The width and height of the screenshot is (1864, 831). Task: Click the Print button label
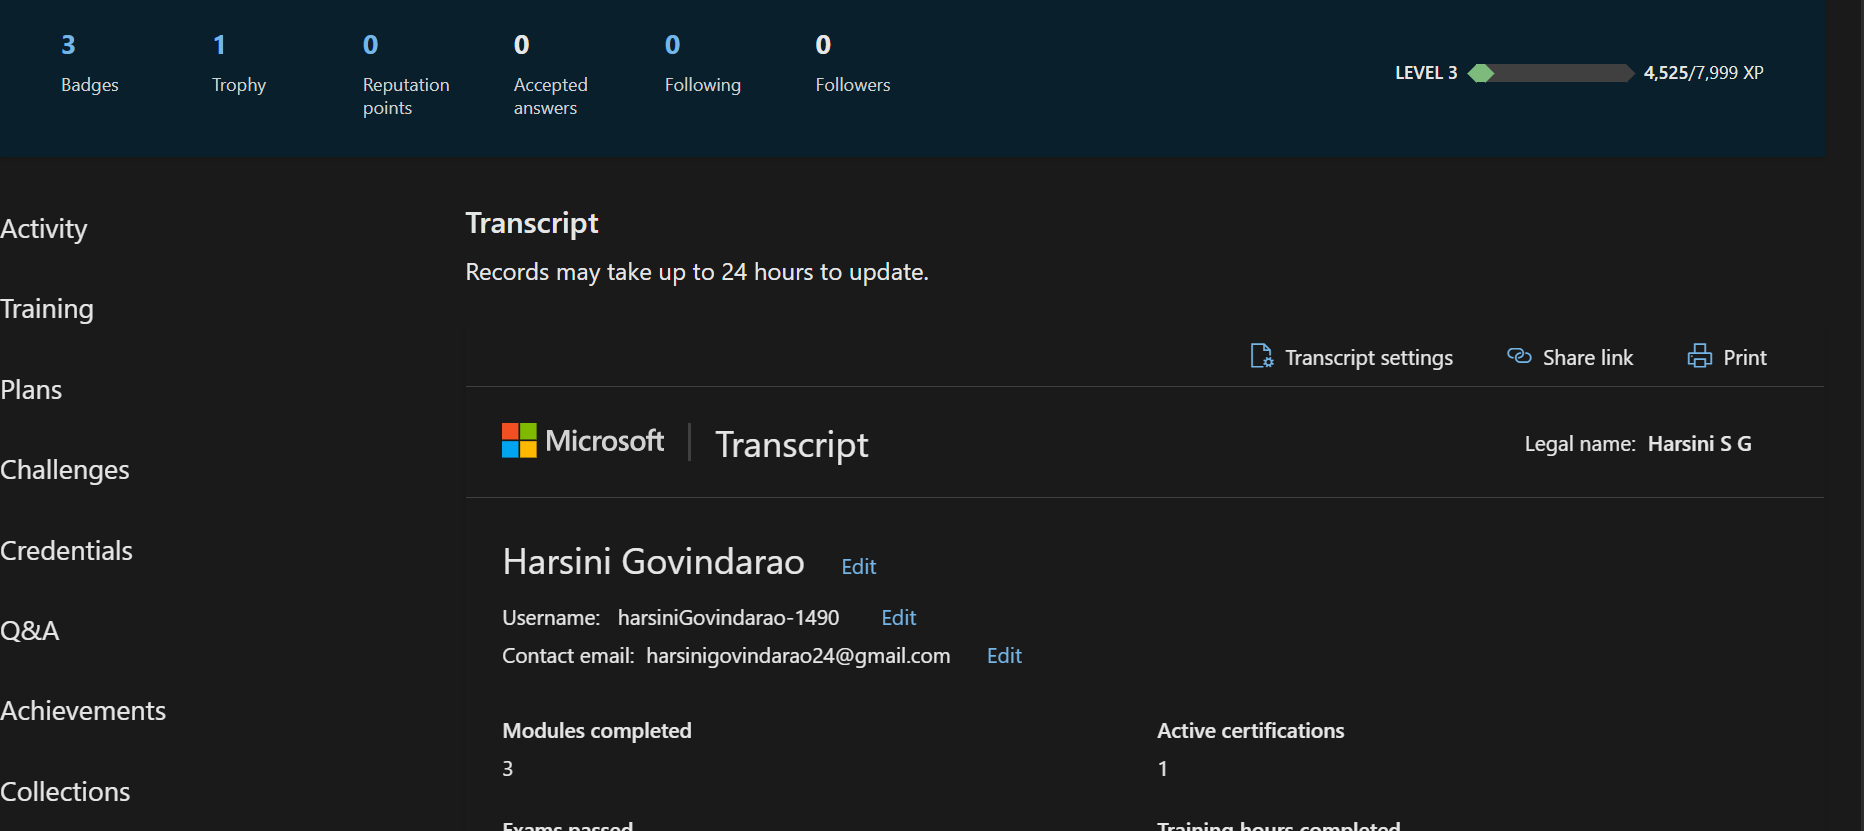(x=1745, y=358)
